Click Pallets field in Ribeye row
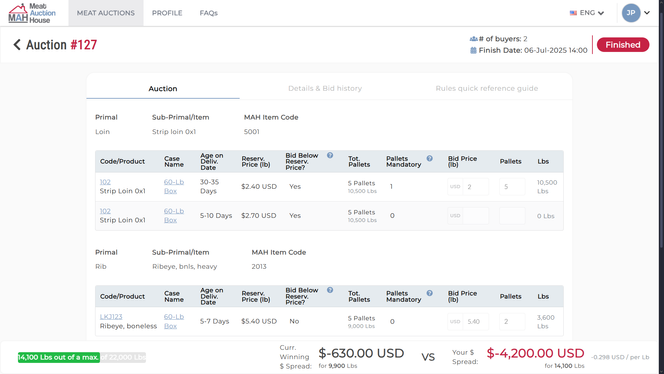The width and height of the screenshot is (664, 374). pyautogui.click(x=512, y=321)
